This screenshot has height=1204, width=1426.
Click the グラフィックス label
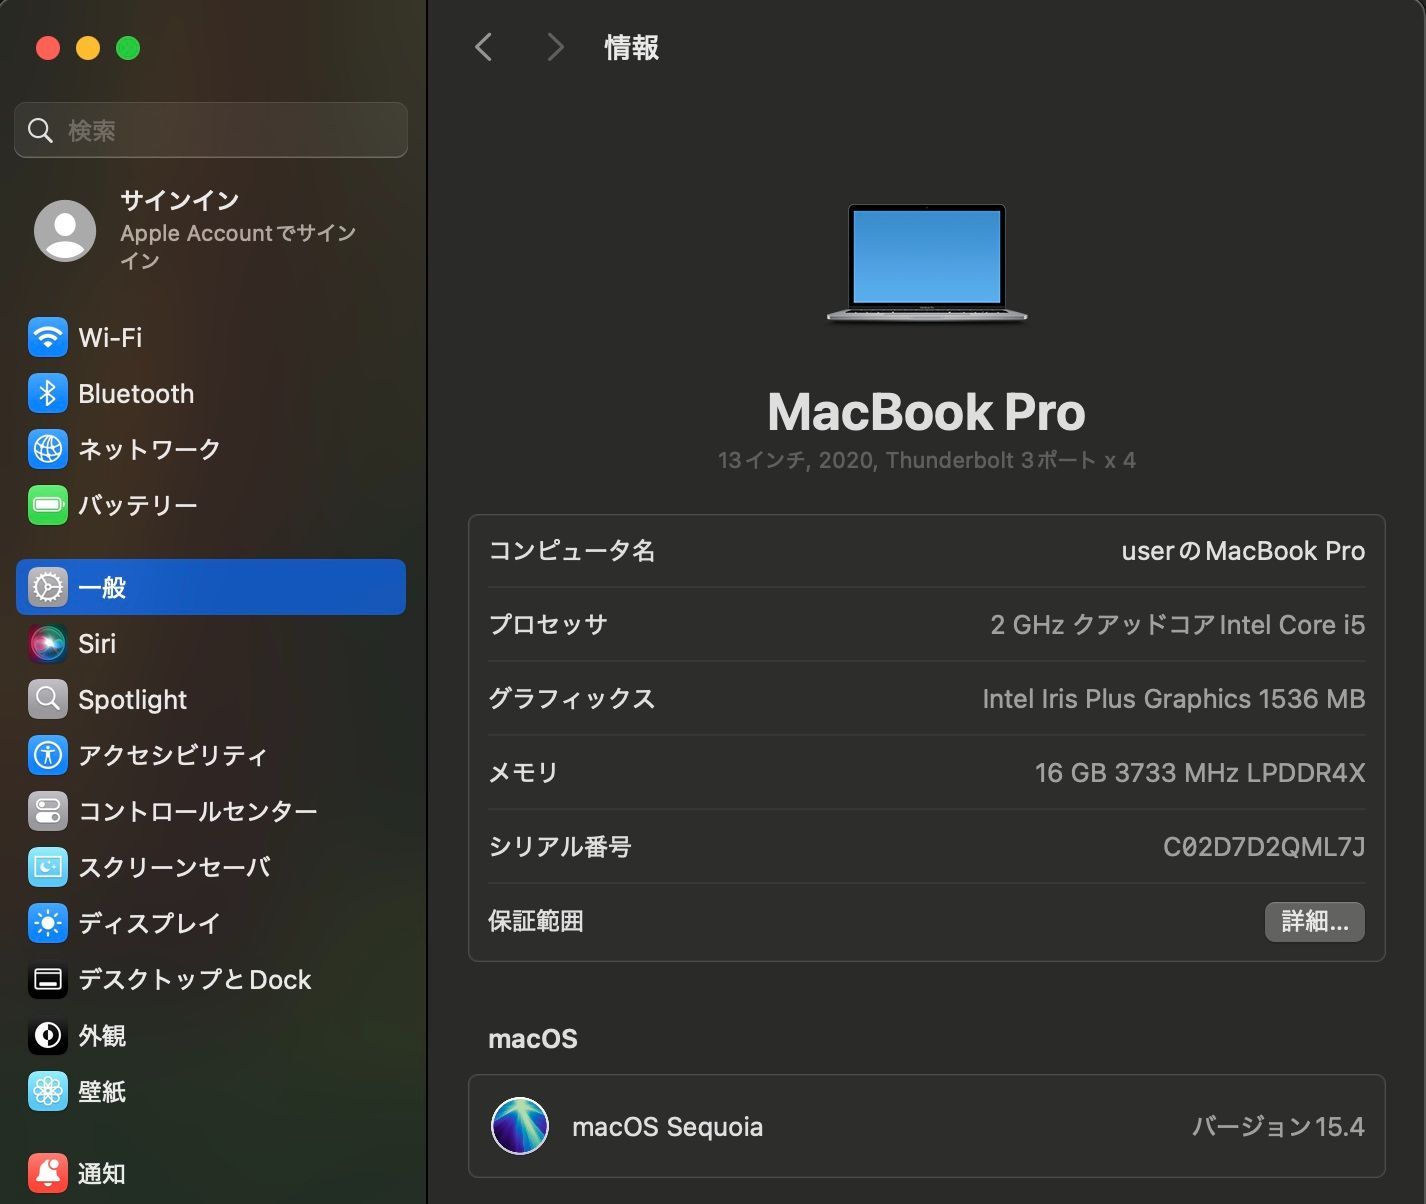click(x=571, y=699)
